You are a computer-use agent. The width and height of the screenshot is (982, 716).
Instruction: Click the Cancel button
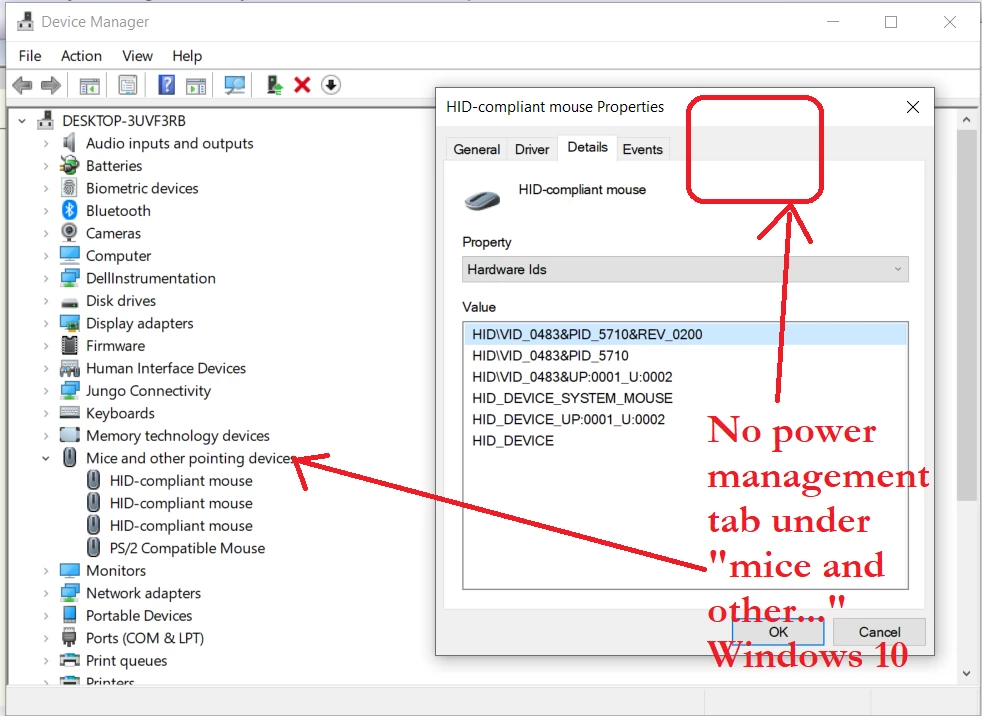(879, 632)
